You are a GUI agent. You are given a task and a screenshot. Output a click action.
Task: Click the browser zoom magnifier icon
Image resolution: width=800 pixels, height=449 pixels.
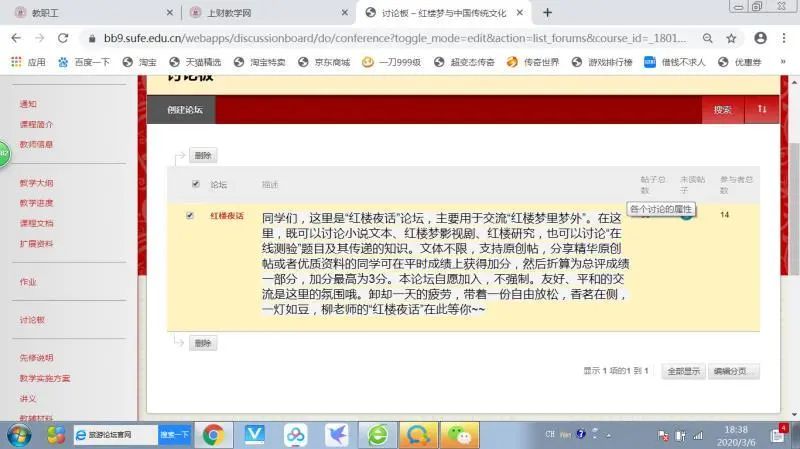[x=704, y=38]
